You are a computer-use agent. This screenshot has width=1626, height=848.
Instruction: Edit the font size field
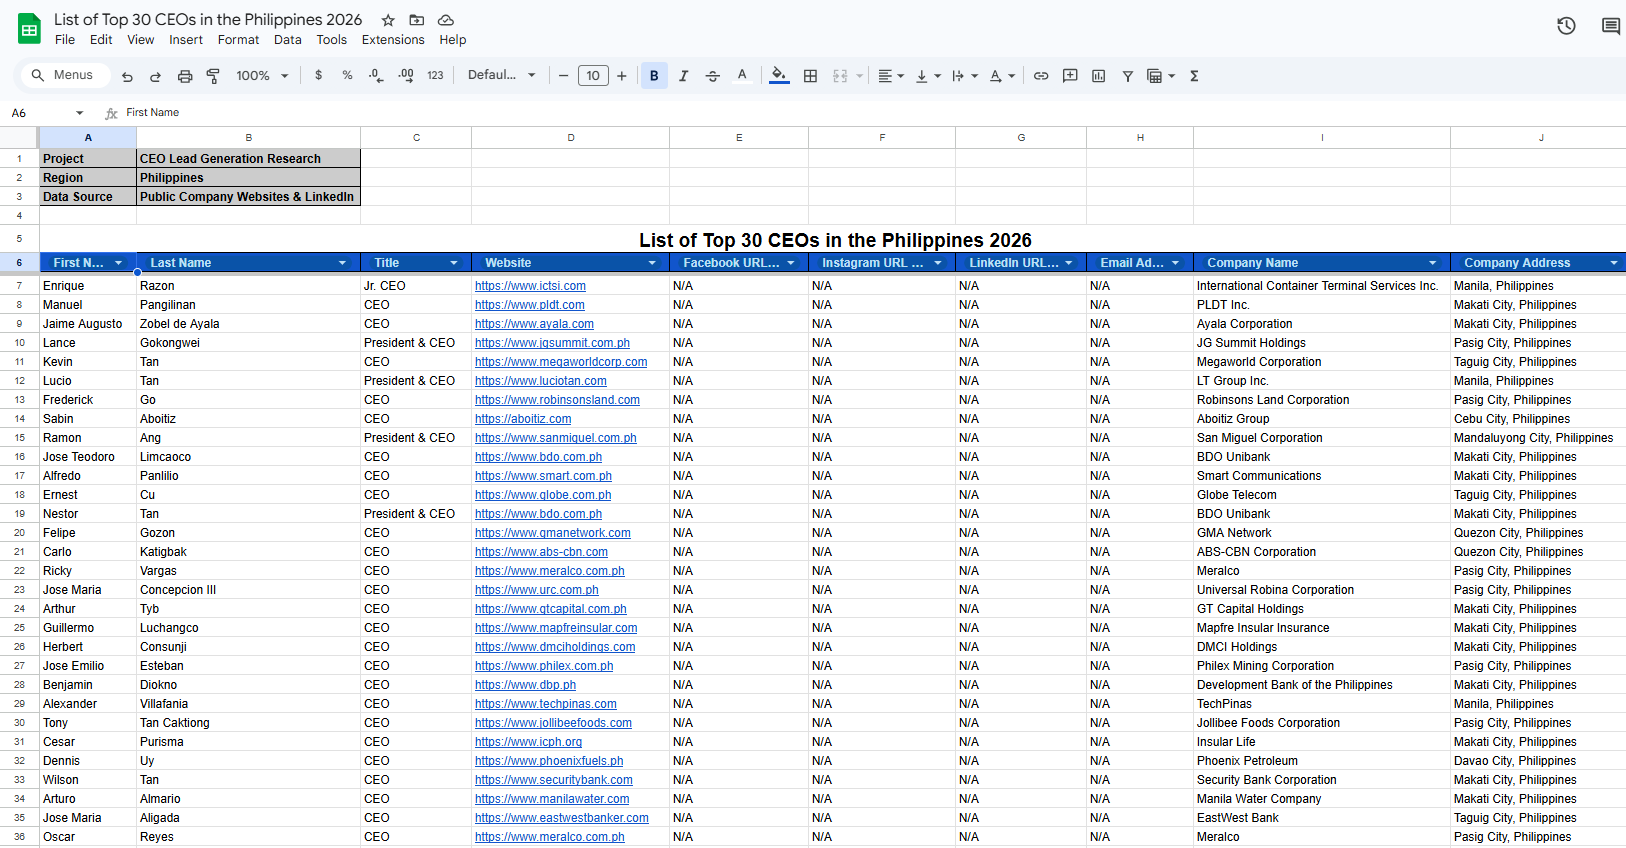[593, 76]
